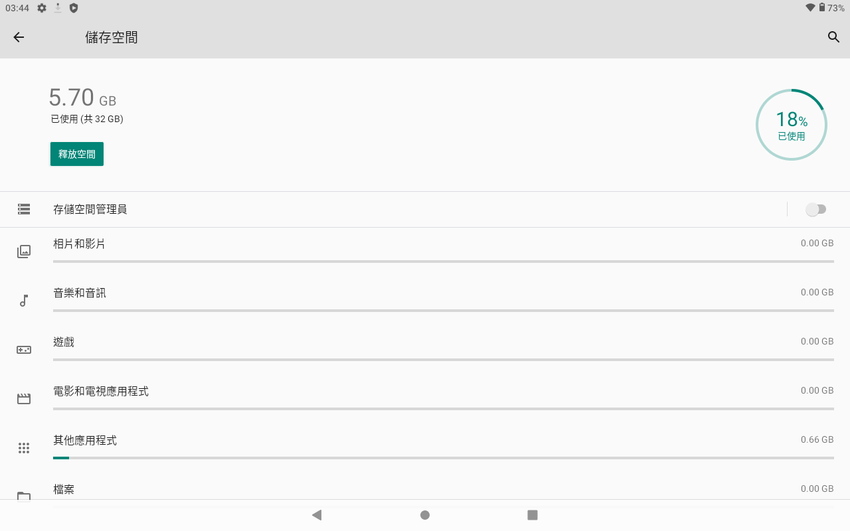Tap the recent apps square button
Screen dimensions: 850x531
(x=532, y=515)
